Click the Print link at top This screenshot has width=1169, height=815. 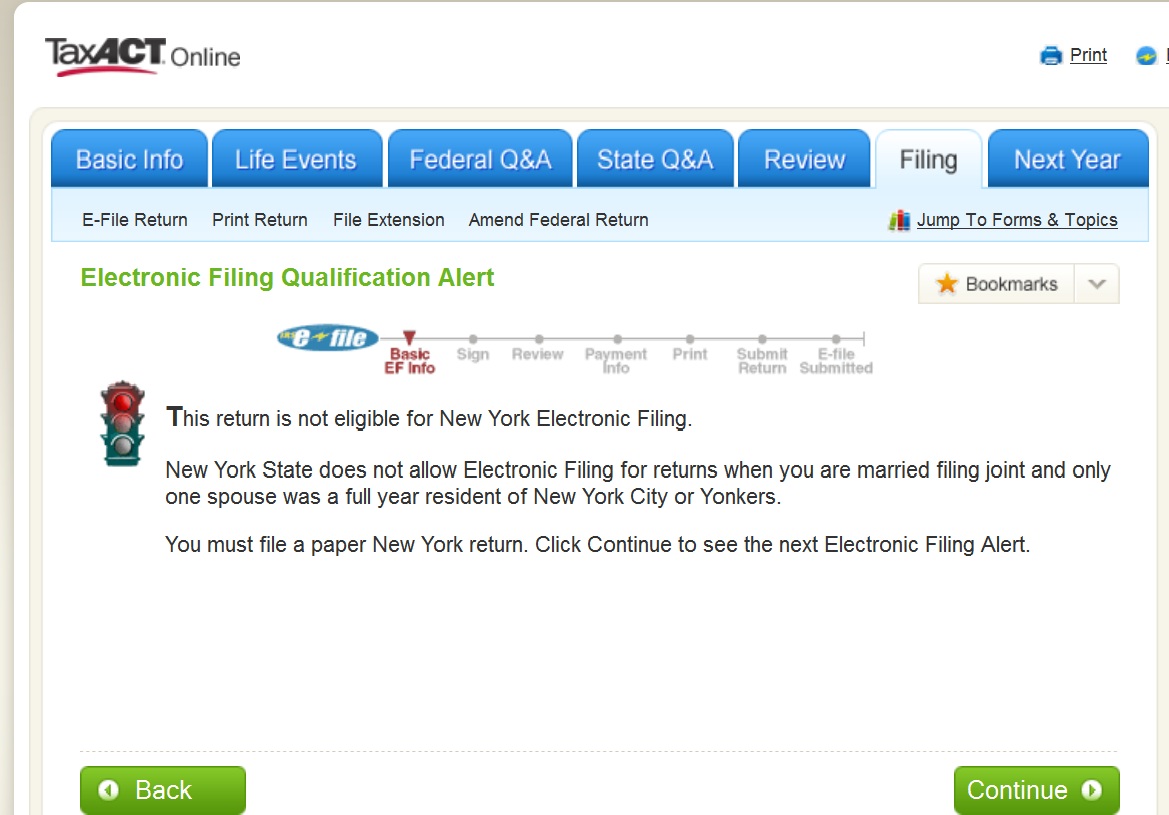click(1088, 55)
